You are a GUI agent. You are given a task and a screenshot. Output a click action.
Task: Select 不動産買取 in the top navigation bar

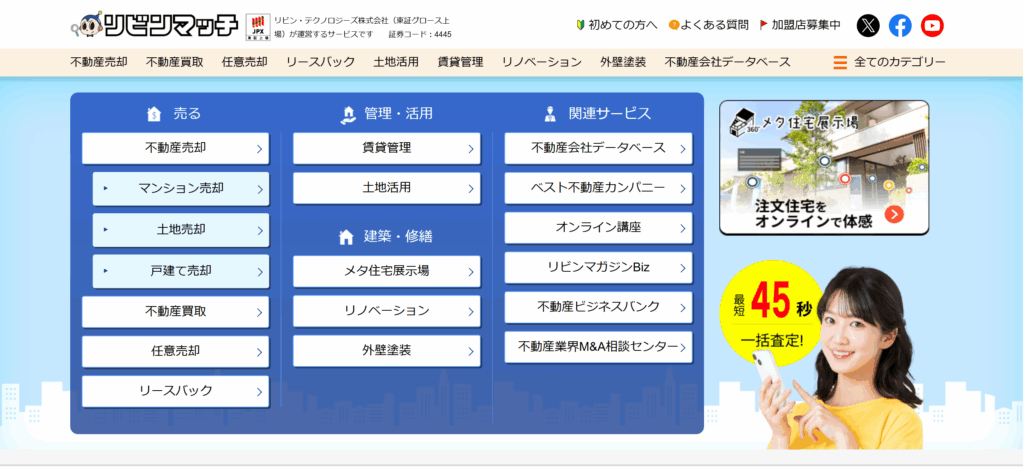(x=175, y=62)
